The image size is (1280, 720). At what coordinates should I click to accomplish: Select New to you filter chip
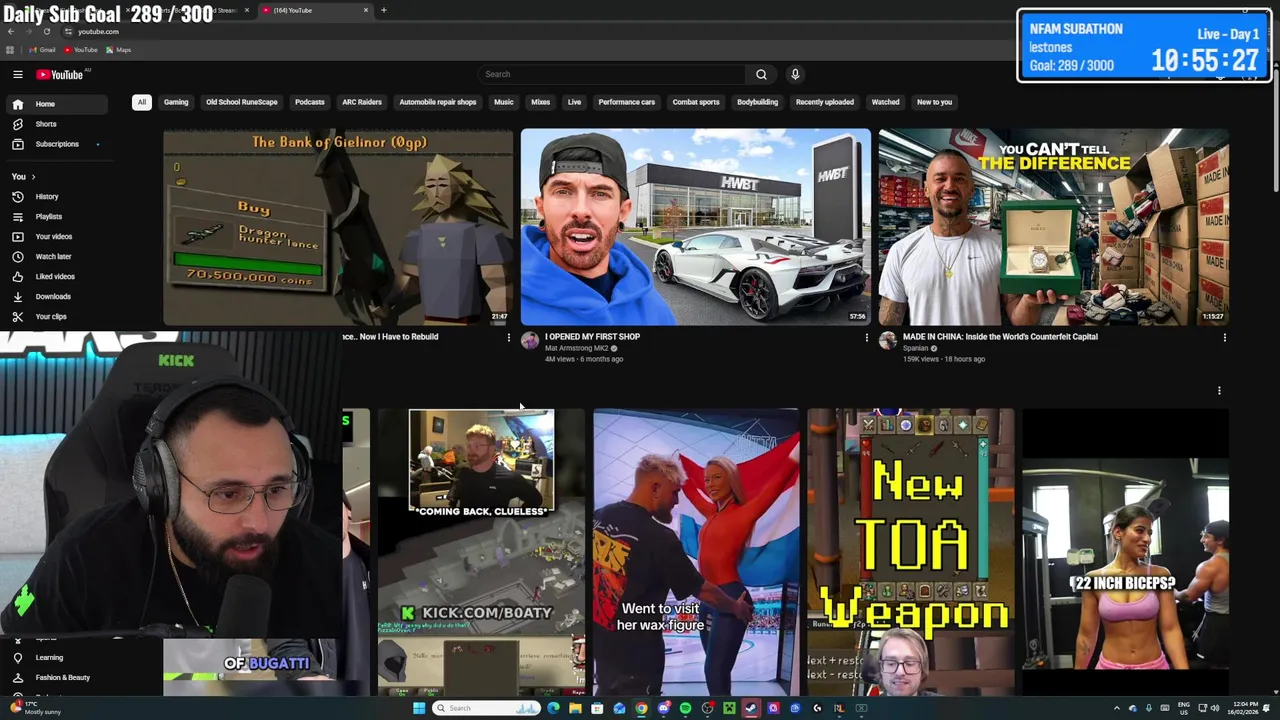click(934, 102)
